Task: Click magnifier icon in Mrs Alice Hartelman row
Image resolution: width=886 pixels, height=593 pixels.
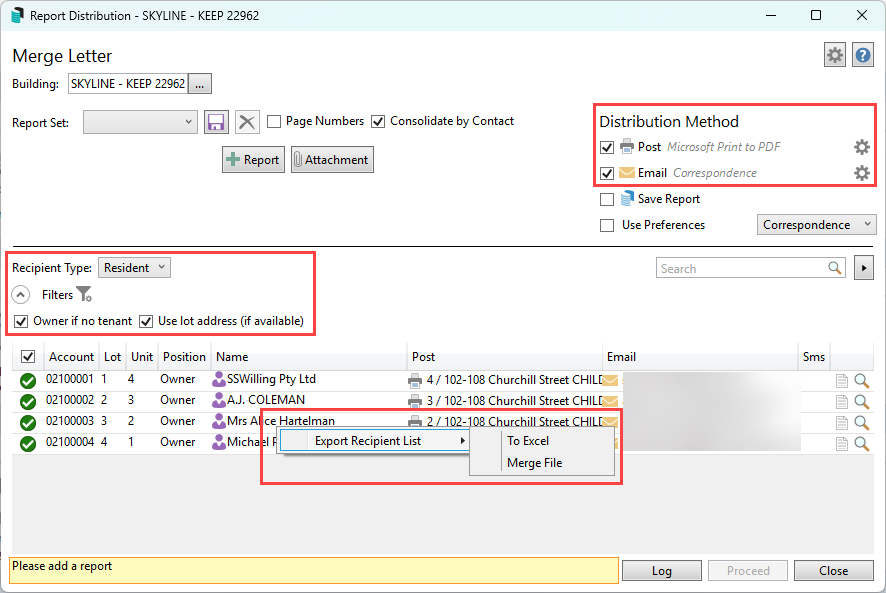Action: click(862, 423)
